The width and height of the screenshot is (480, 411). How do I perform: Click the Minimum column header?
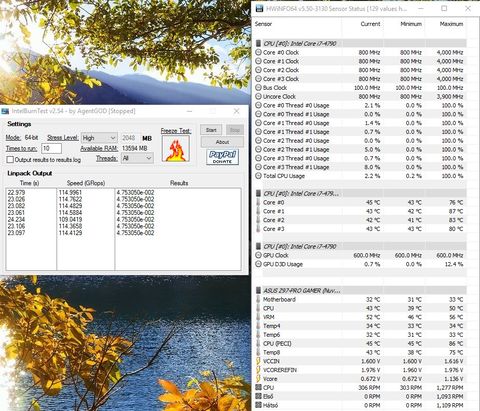411,24
